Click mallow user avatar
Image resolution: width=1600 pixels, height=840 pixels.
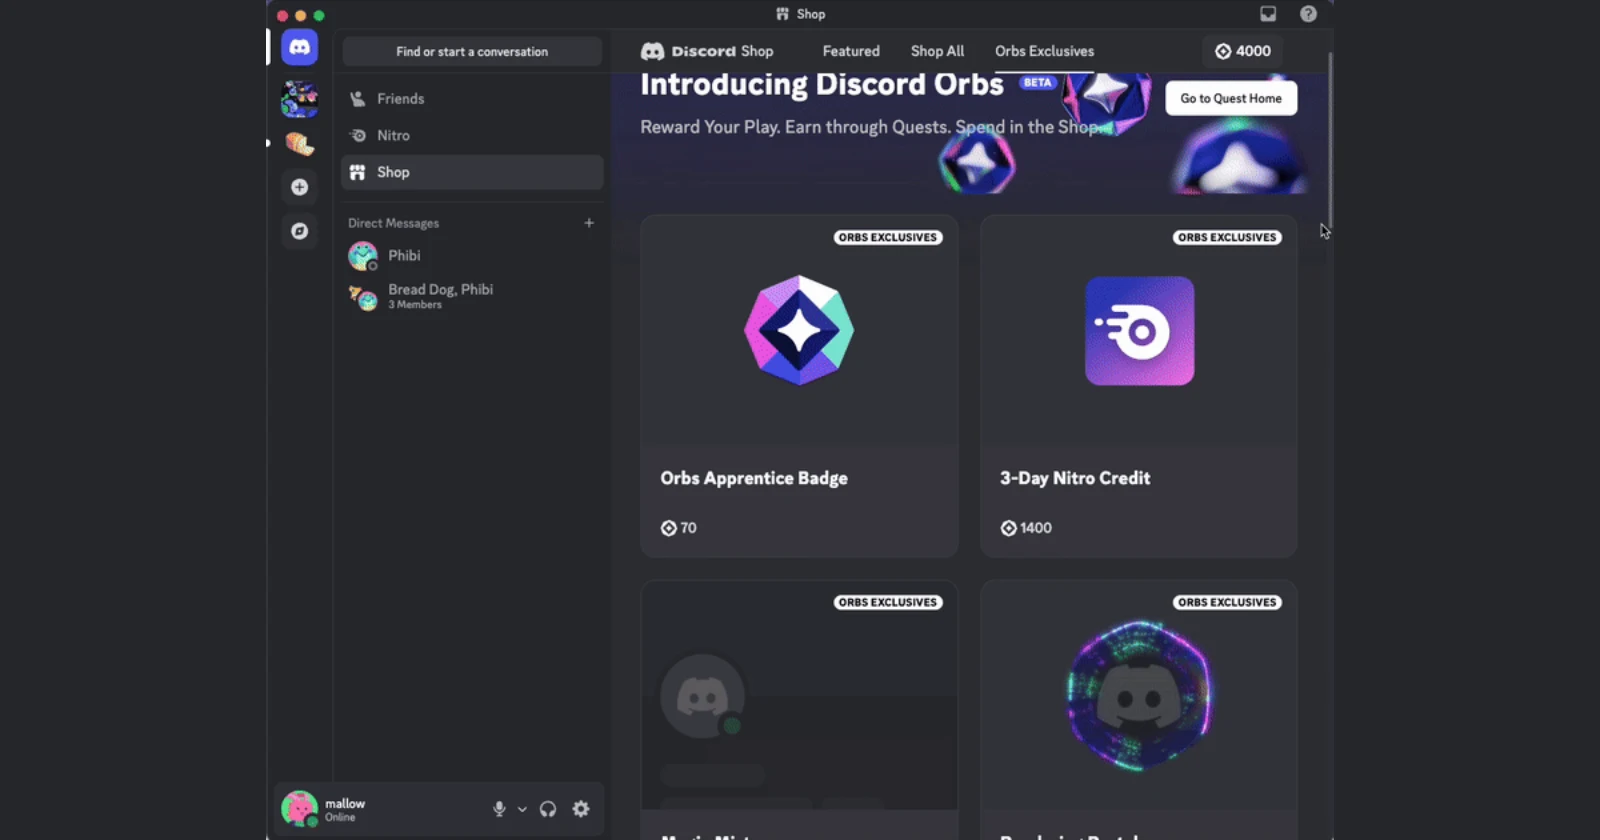tap(299, 808)
